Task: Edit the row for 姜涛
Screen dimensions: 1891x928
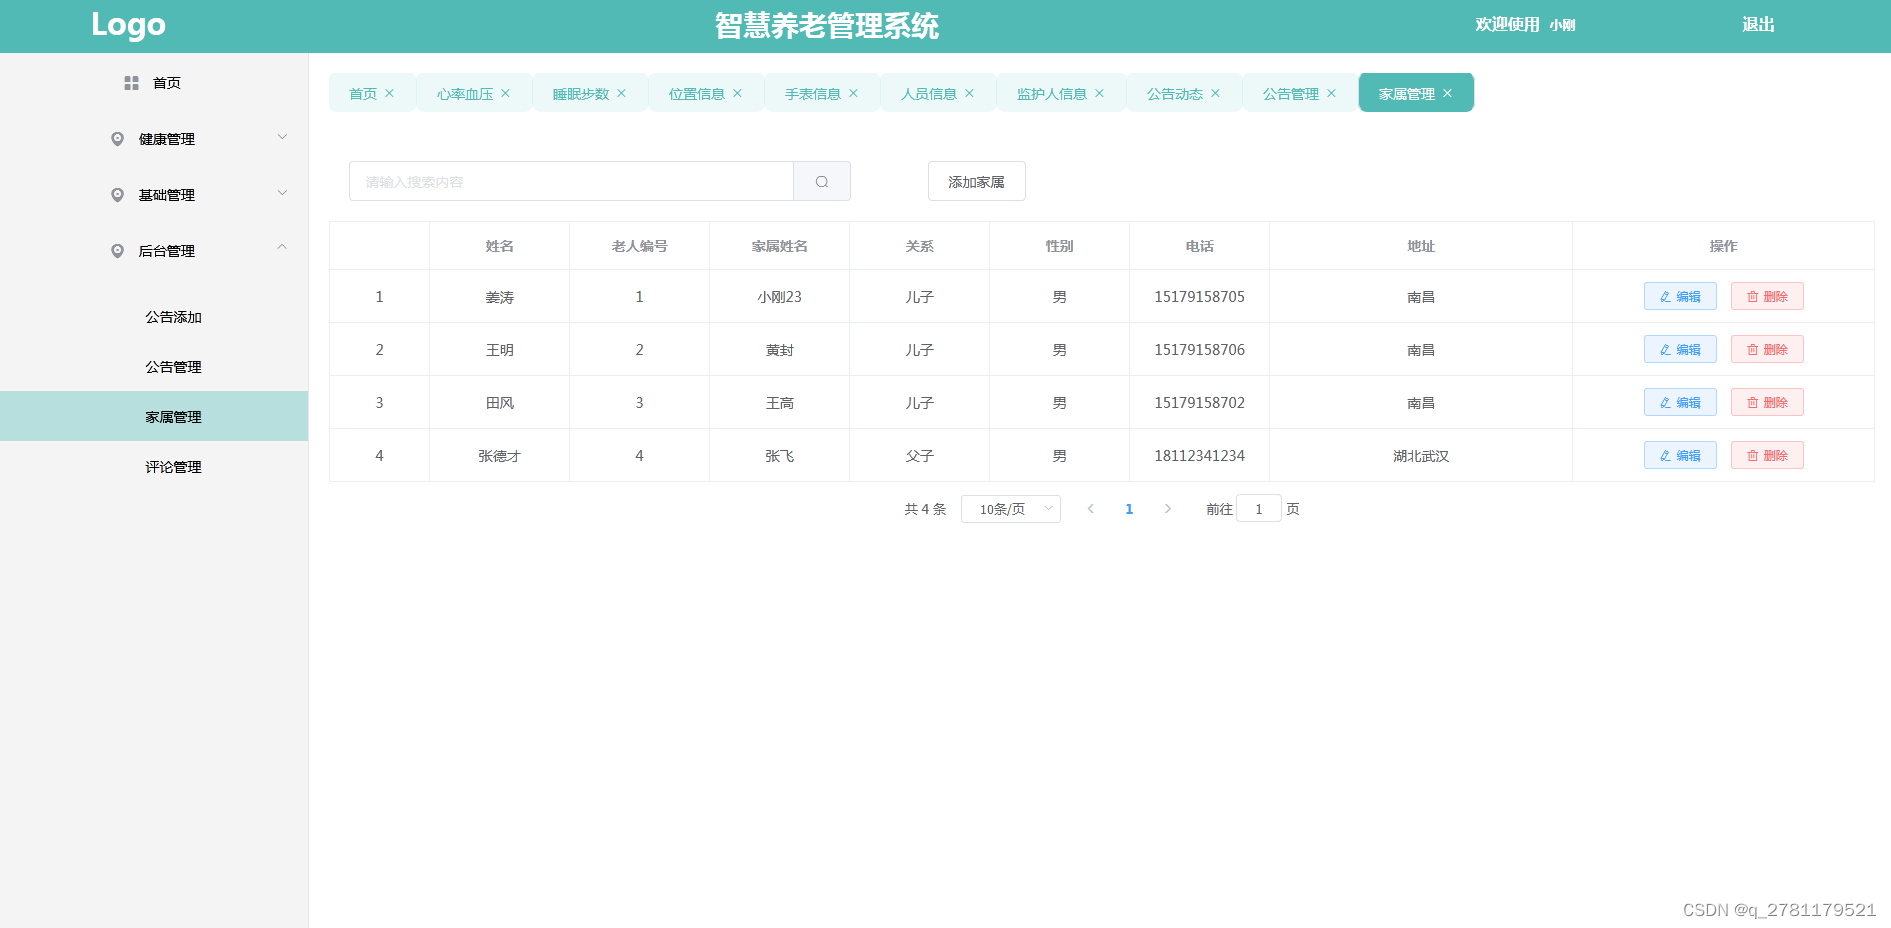Action: click(x=1680, y=296)
